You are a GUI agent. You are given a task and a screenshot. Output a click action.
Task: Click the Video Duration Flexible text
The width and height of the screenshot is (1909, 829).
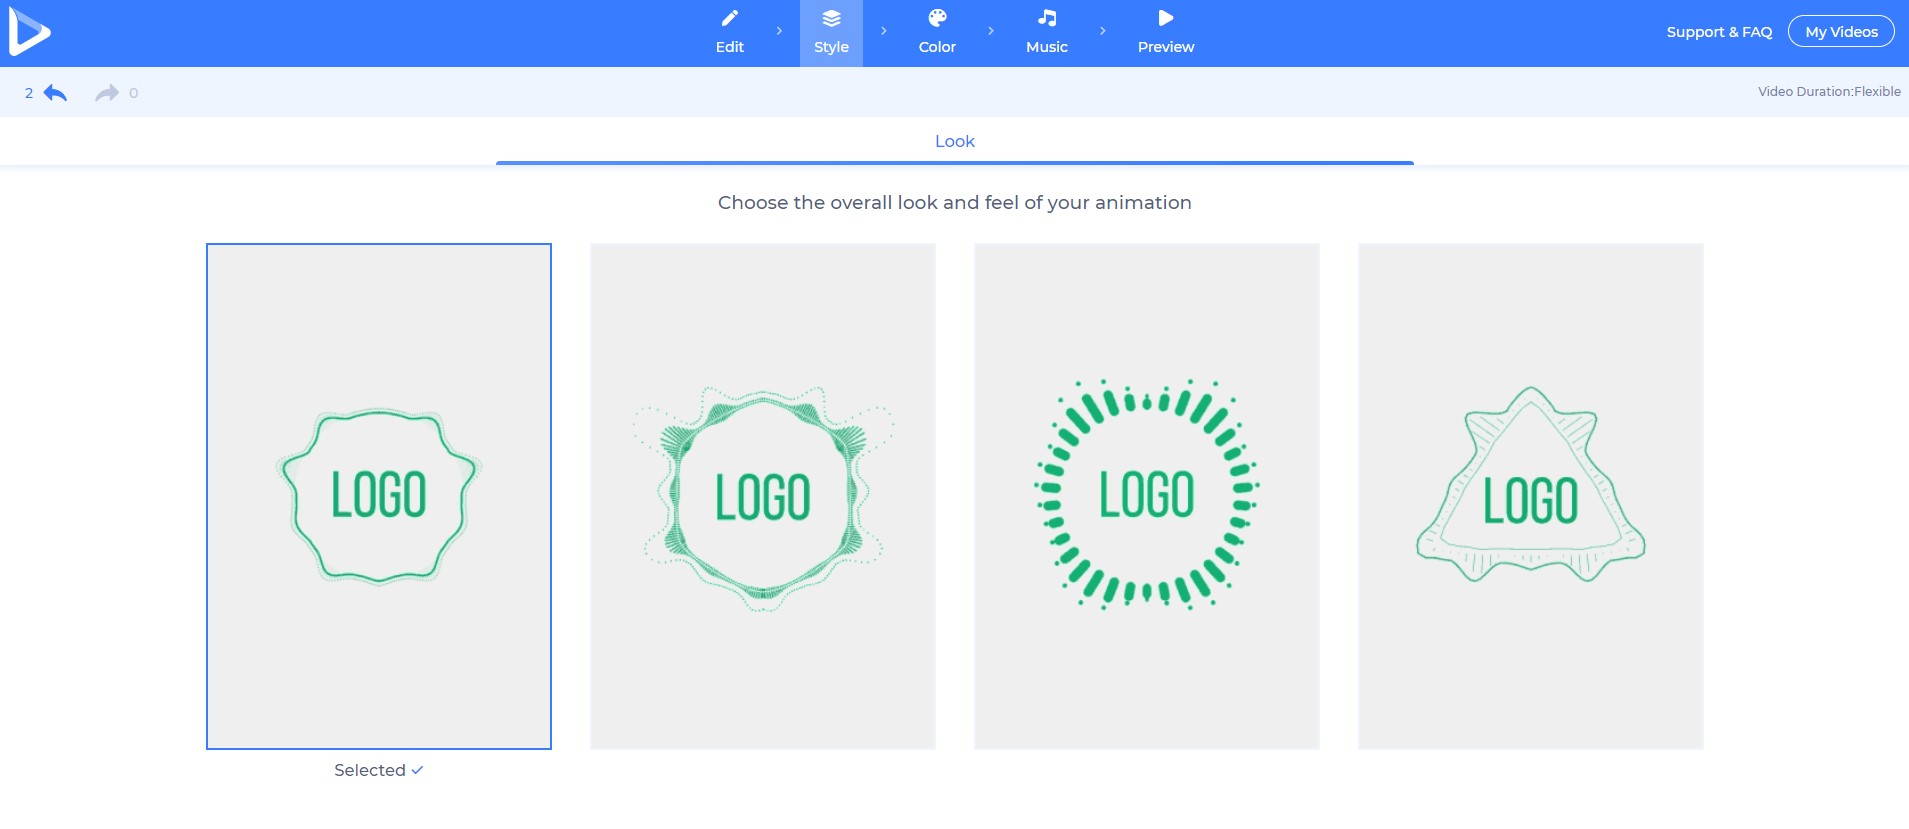(x=1829, y=91)
